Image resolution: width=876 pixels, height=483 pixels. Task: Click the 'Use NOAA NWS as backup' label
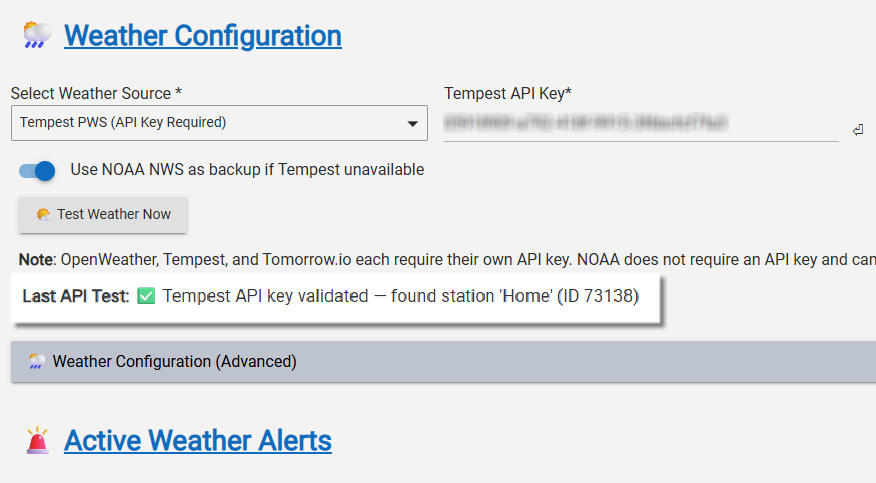(x=247, y=170)
